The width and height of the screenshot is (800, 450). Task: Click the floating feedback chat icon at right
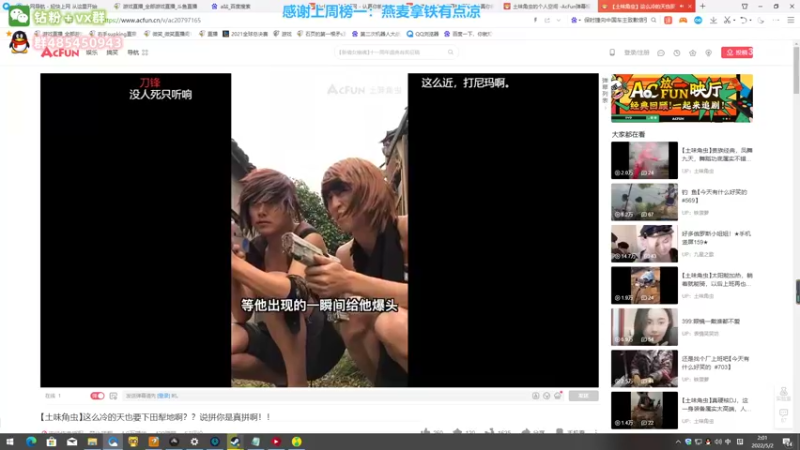pos(783,413)
